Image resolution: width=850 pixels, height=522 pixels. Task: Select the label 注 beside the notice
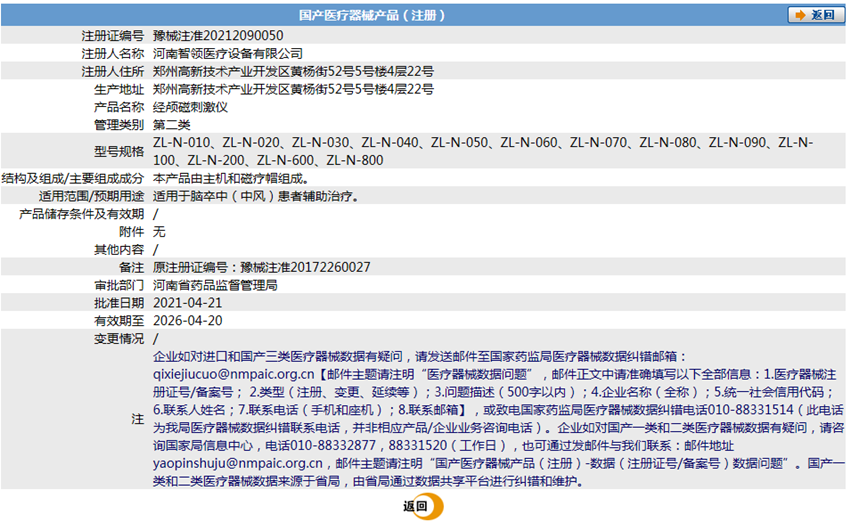[x=138, y=419]
